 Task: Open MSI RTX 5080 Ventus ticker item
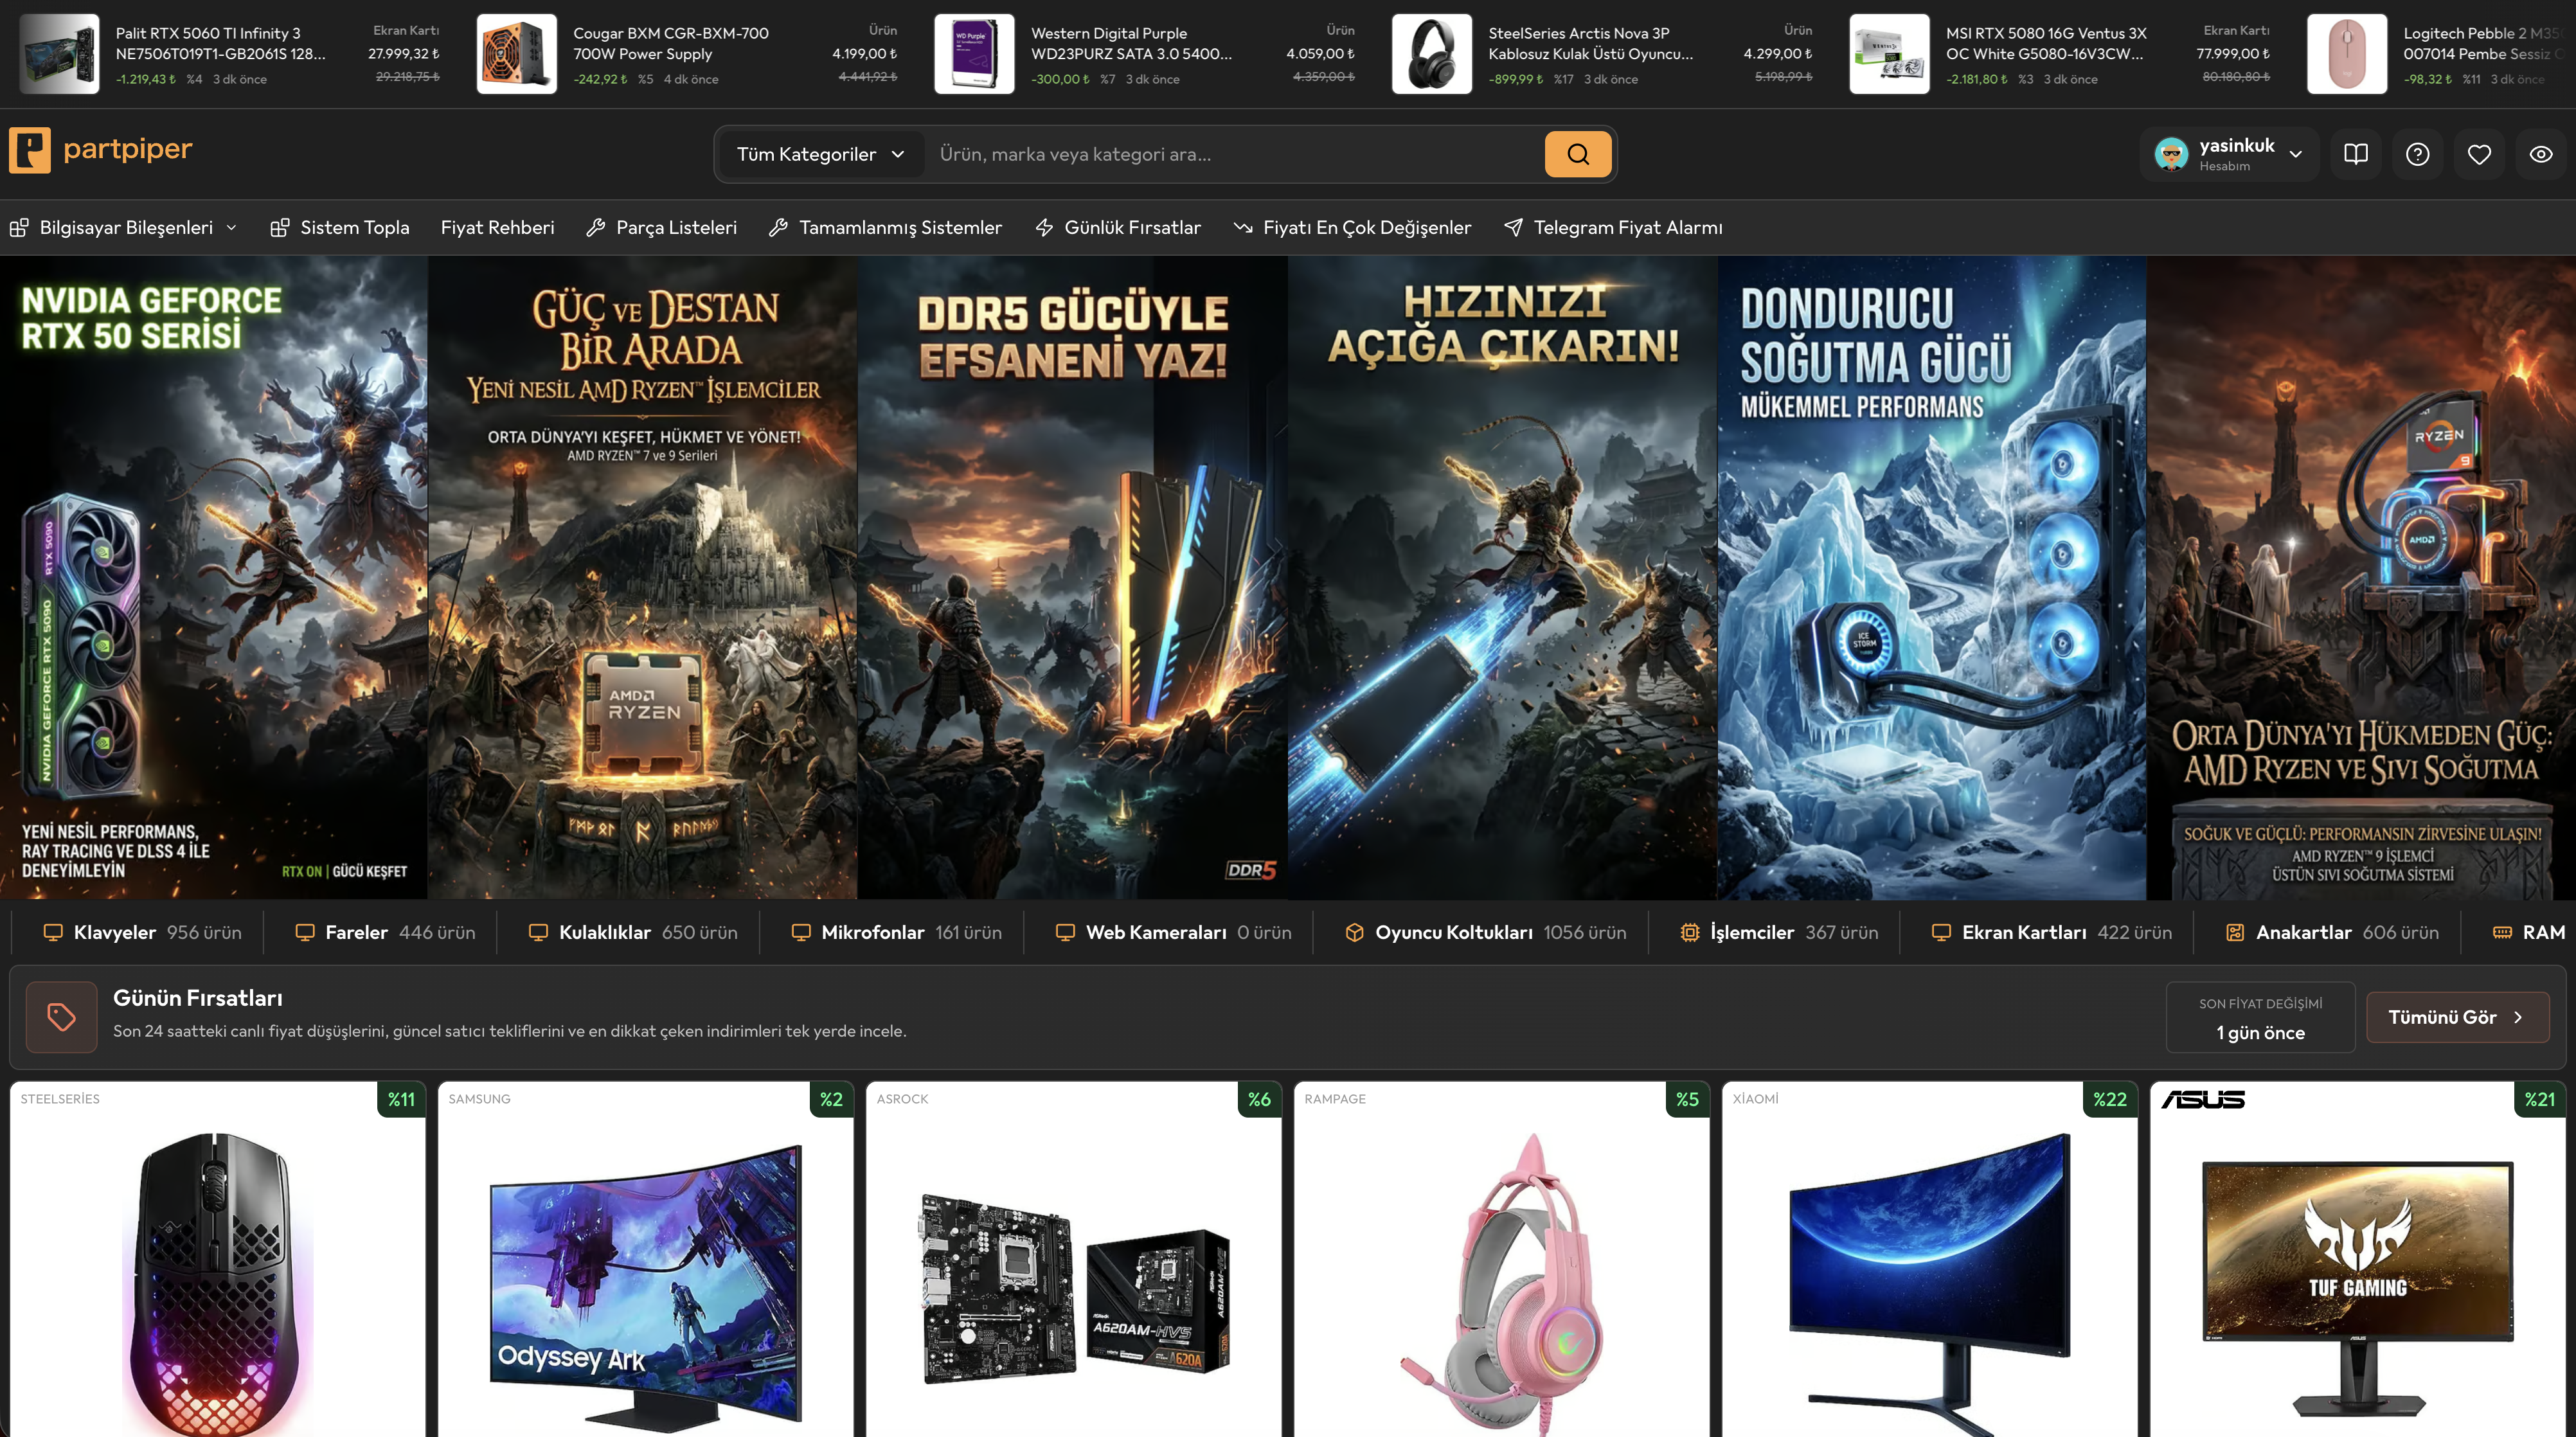2060,54
